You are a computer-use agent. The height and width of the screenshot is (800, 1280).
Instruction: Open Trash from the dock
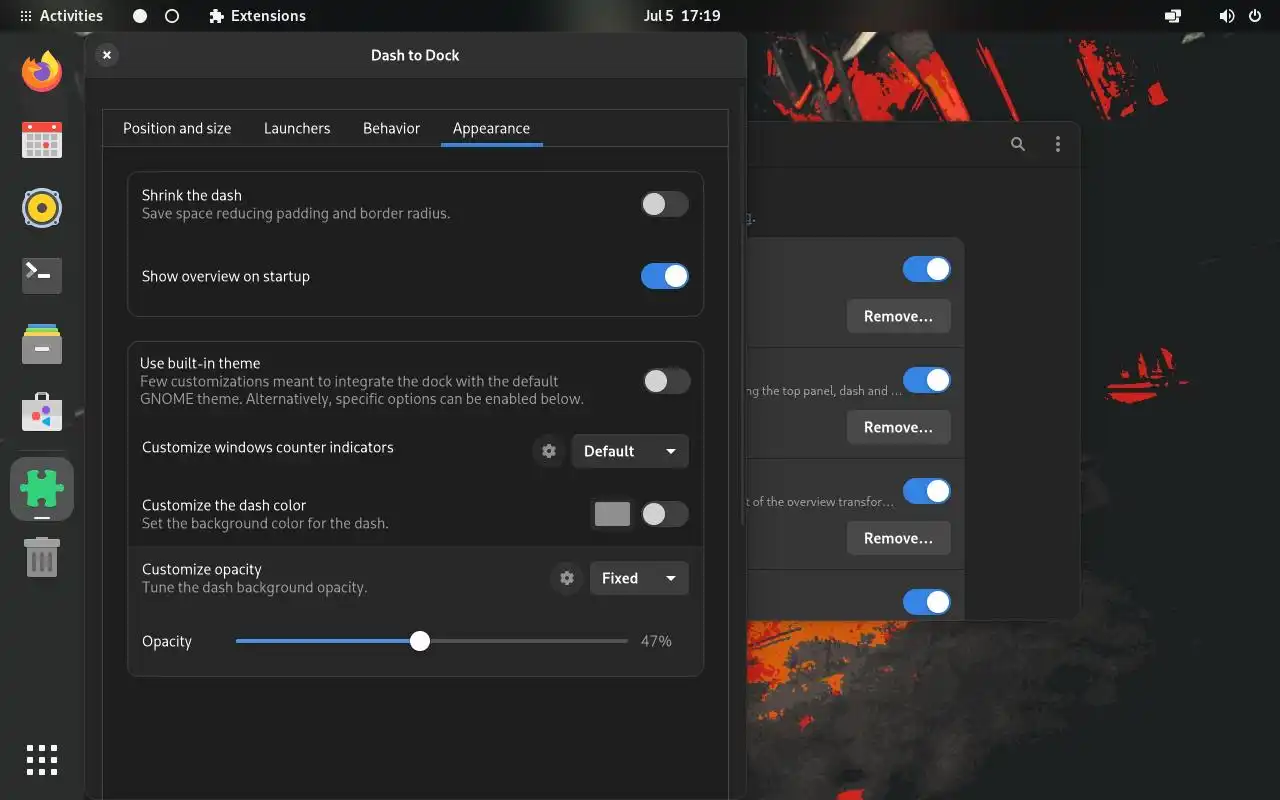coord(42,556)
